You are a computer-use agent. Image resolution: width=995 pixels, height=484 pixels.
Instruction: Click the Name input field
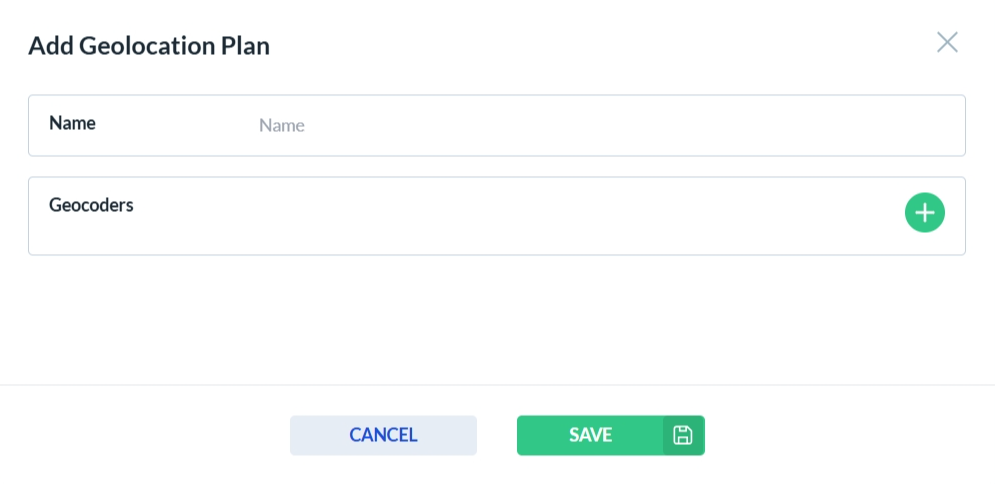(x=600, y=126)
